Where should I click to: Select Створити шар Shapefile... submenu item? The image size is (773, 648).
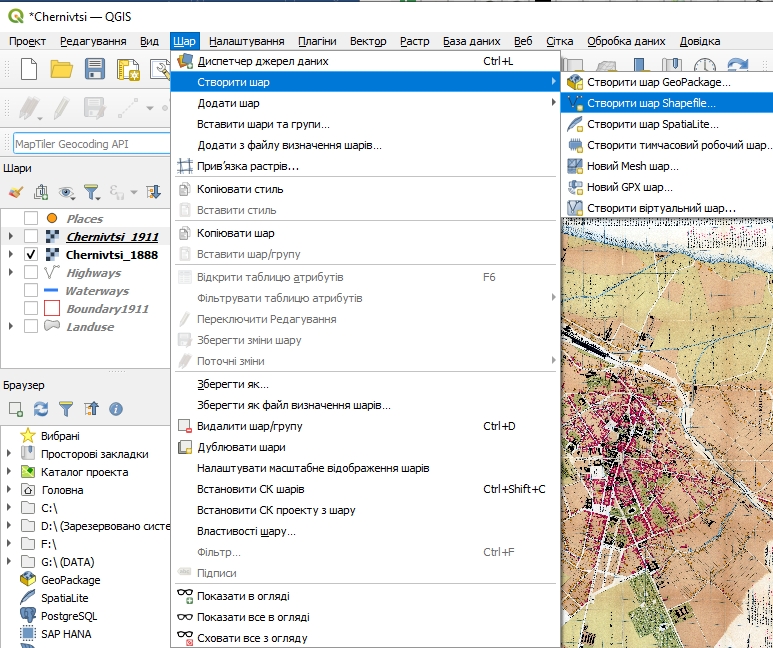(651, 103)
